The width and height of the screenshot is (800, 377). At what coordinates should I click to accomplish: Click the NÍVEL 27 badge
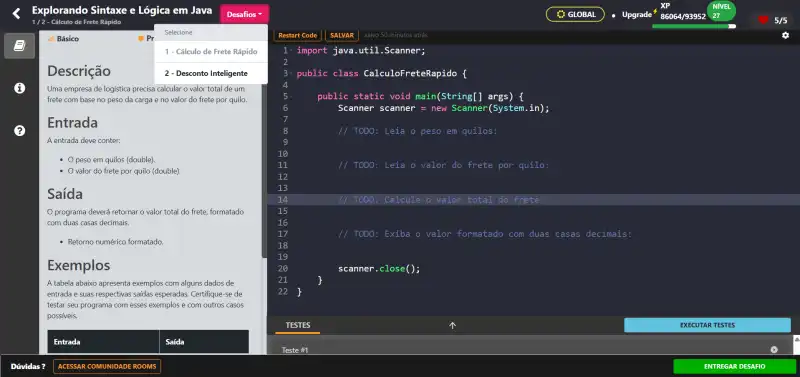tap(721, 11)
